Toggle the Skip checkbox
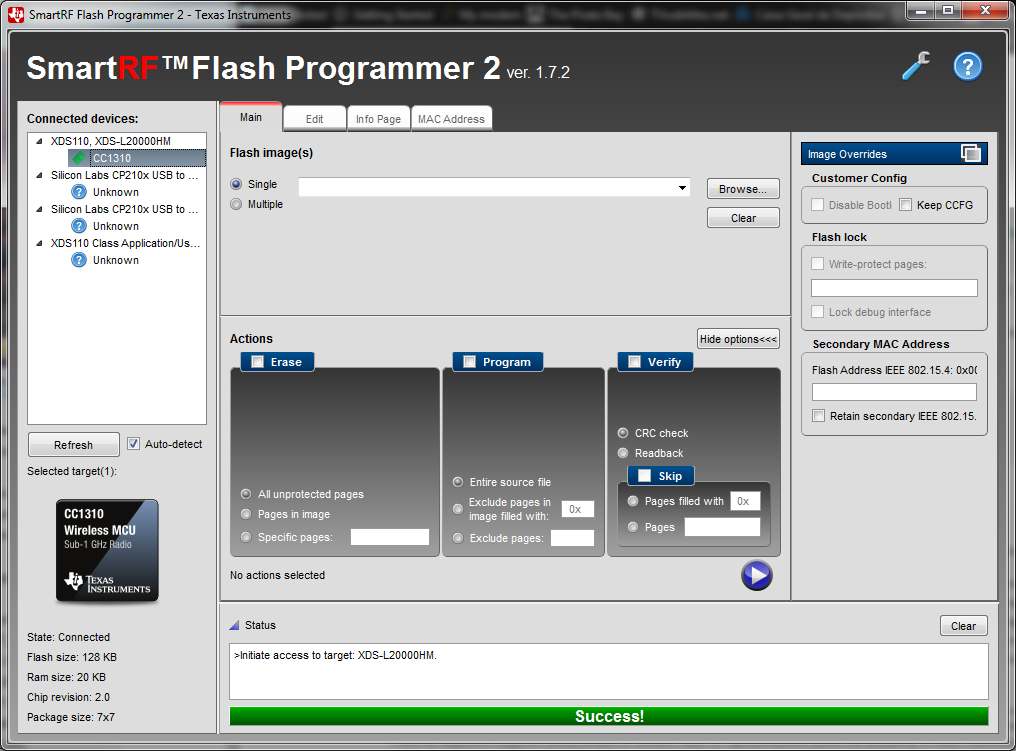The width and height of the screenshot is (1016, 751). tap(645, 476)
